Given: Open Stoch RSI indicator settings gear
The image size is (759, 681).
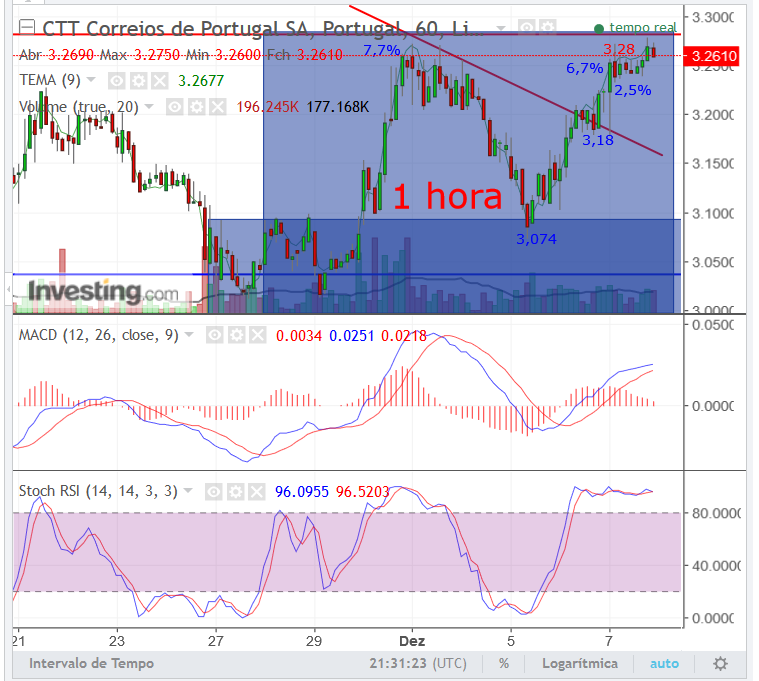Looking at the screenshot, I should click(x=235, y=492).
